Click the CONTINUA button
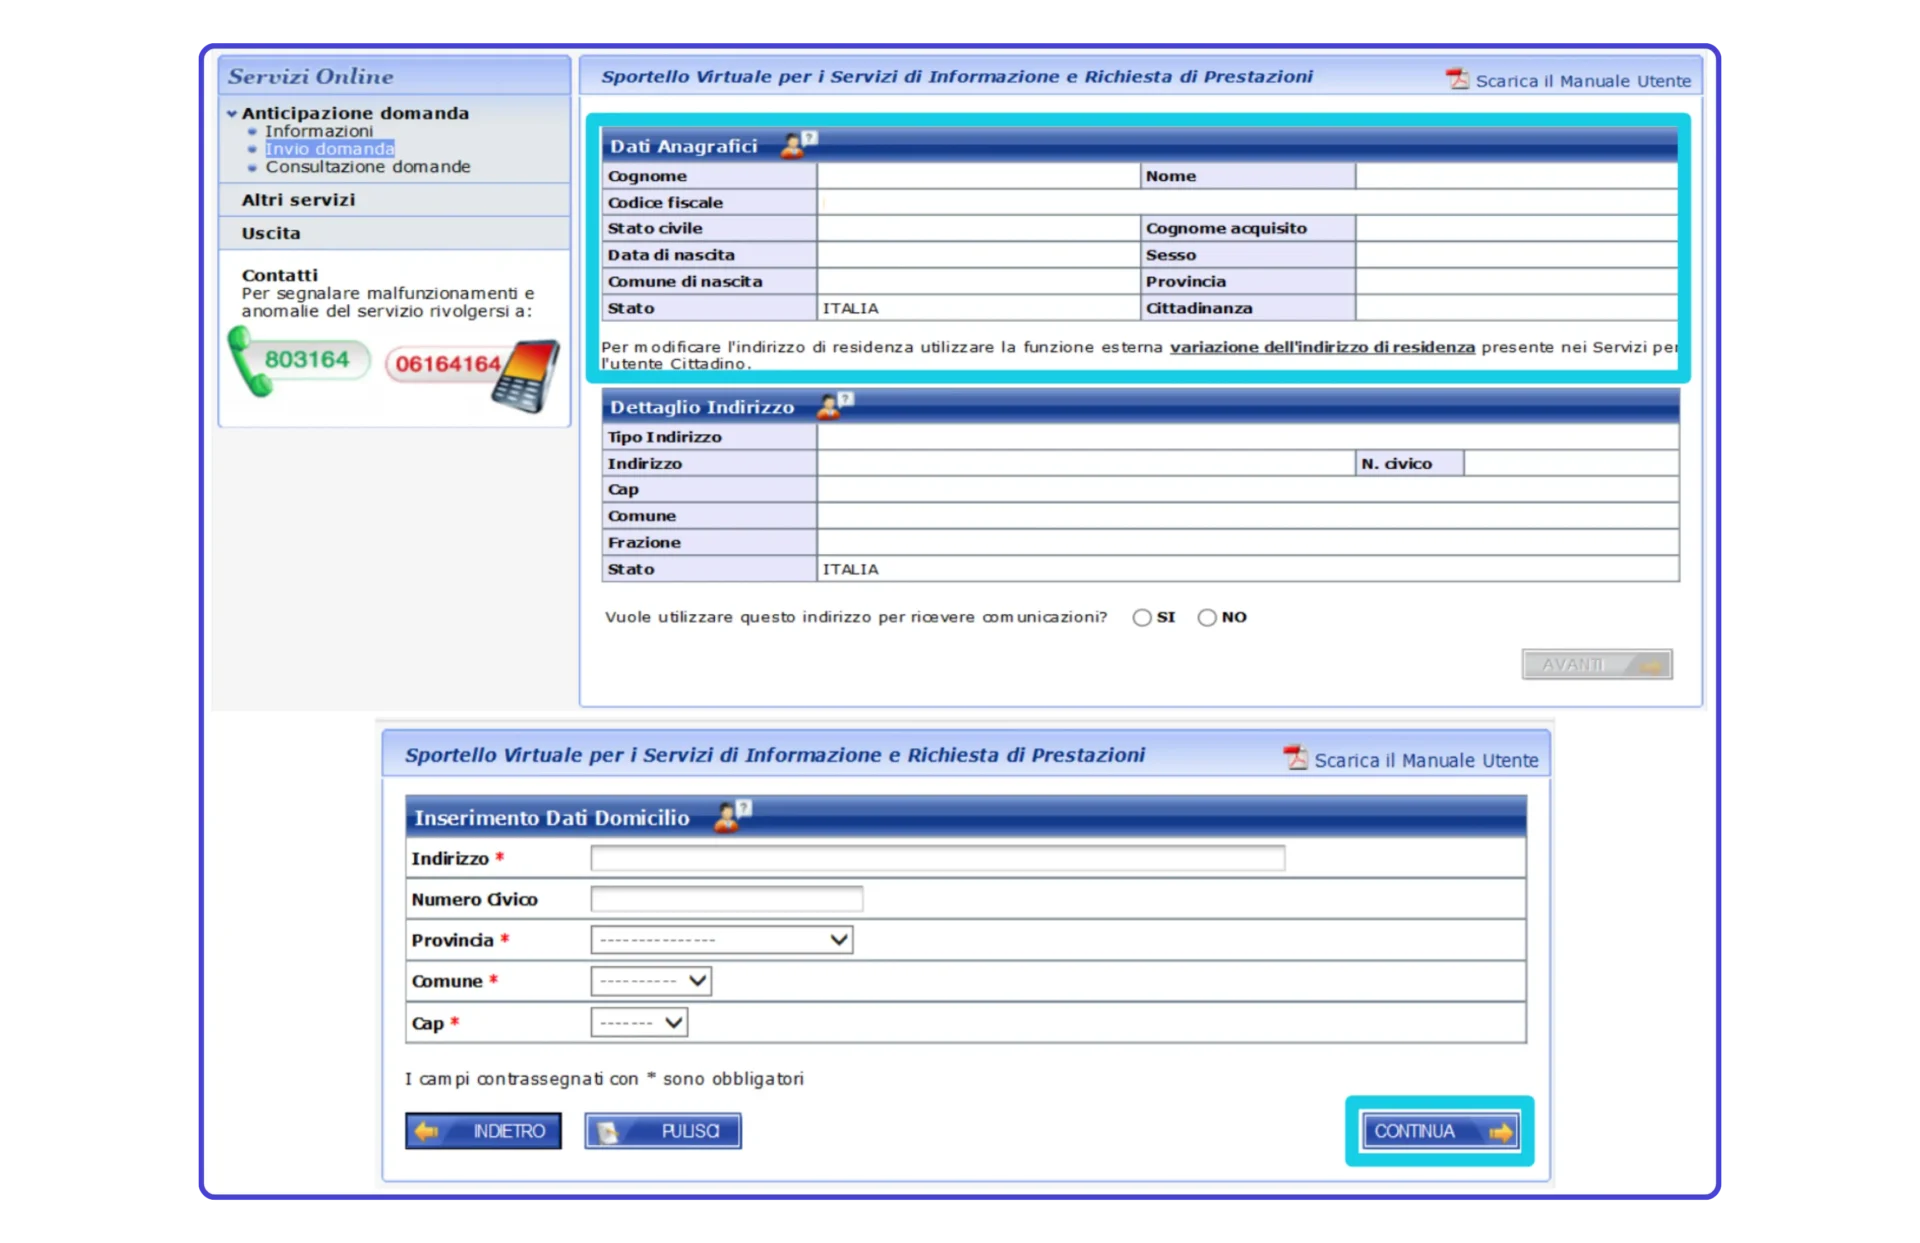Screen dimensions: 1920x1243 tap(1439, 1131)
